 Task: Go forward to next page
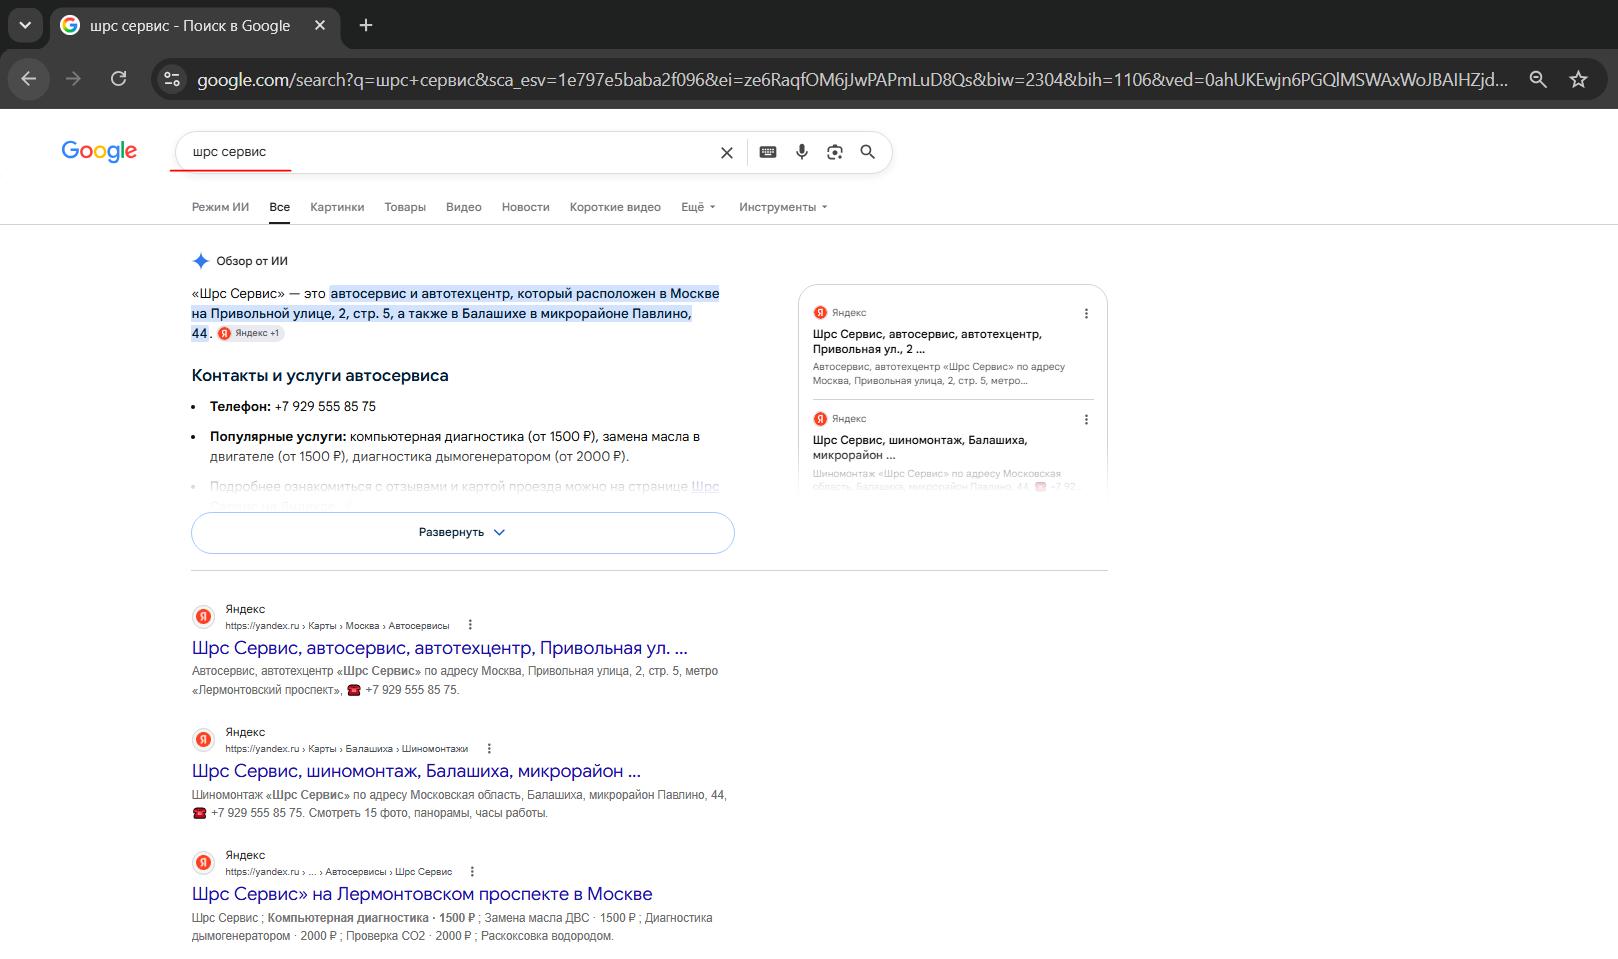click(73, 79)
